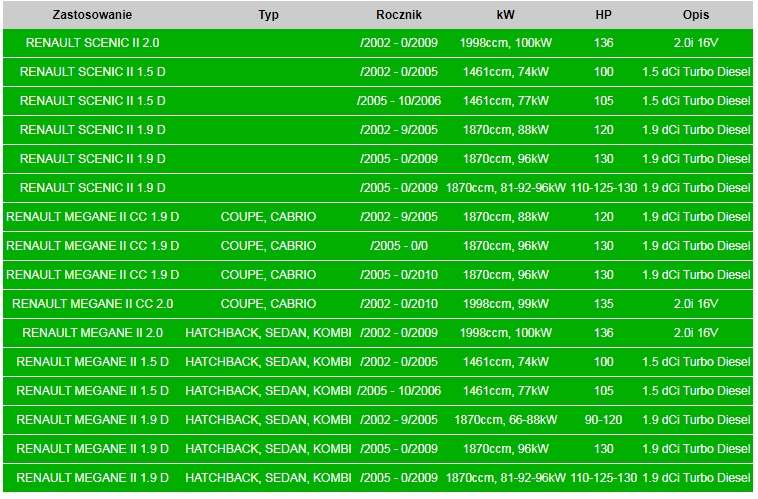Click the '1998ccm, 99kW' cell

click(x=506, y=304)
